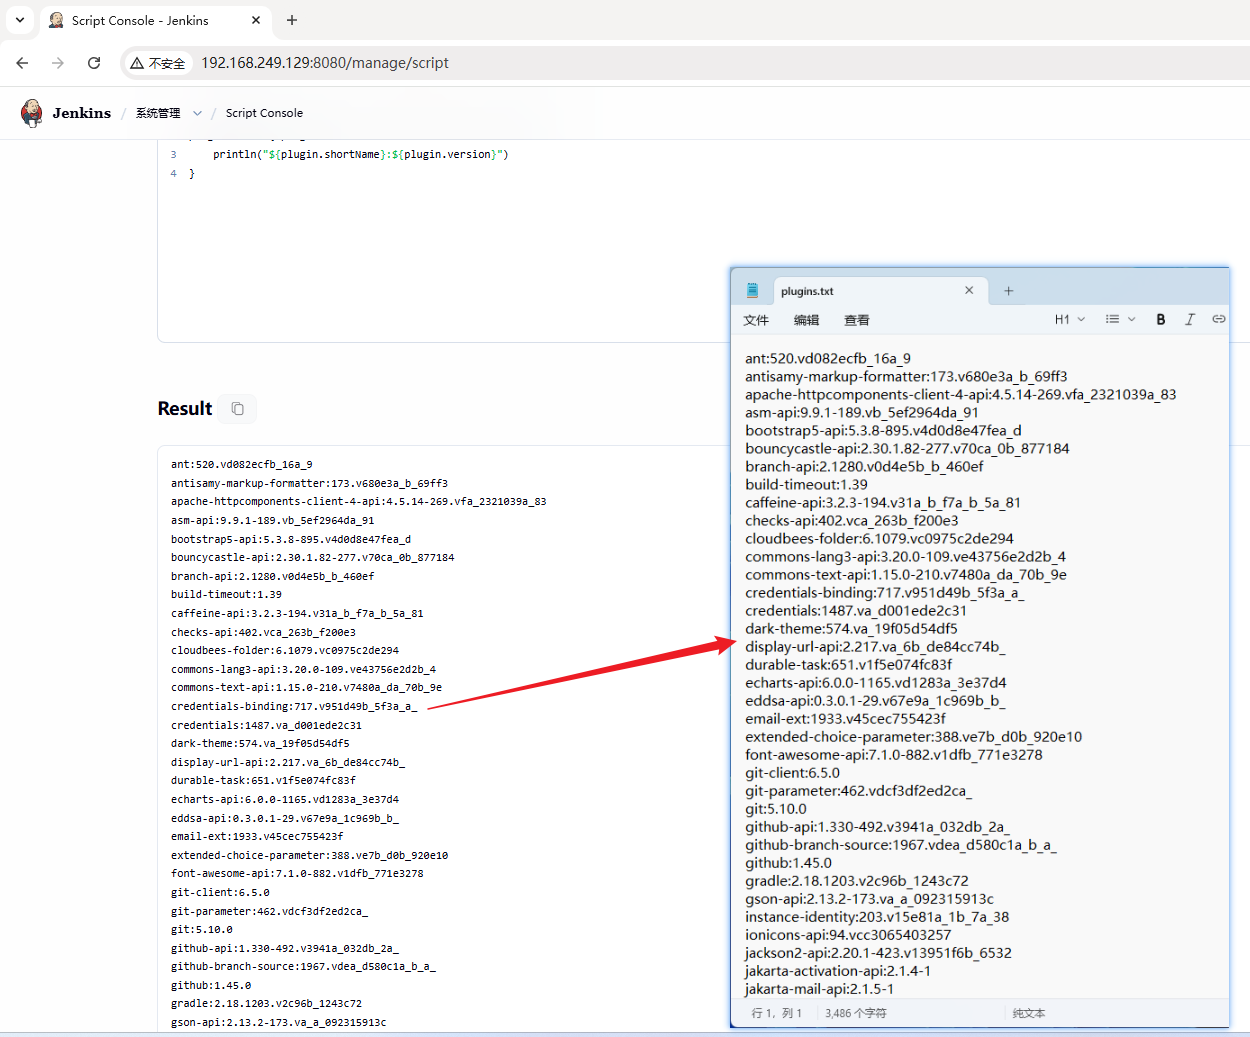The width and height of the screenshot is (1250, 1037).
Task: Click git:5.10.0 line in Notepad
Action: click(776, 808)
